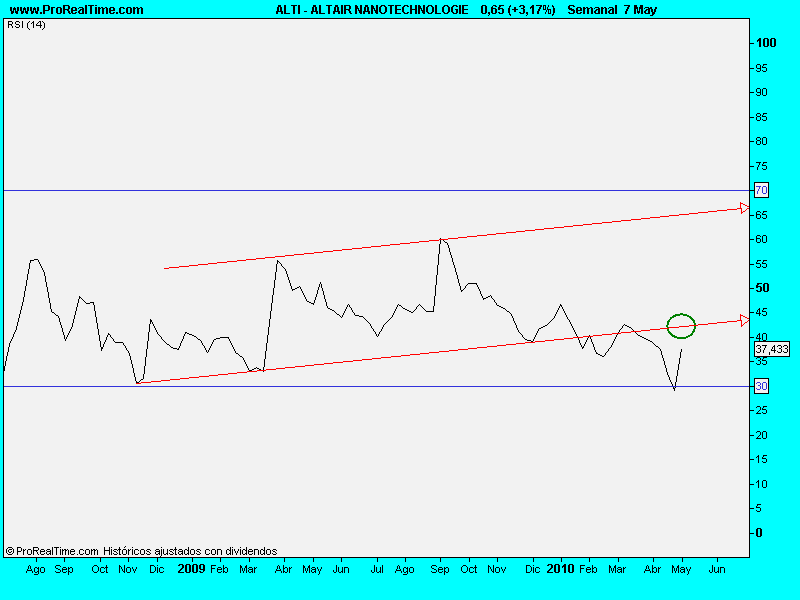The image size is (800, 600).
Task: Click the boxed 30 oversold level label
Action: tap(761, 386)
